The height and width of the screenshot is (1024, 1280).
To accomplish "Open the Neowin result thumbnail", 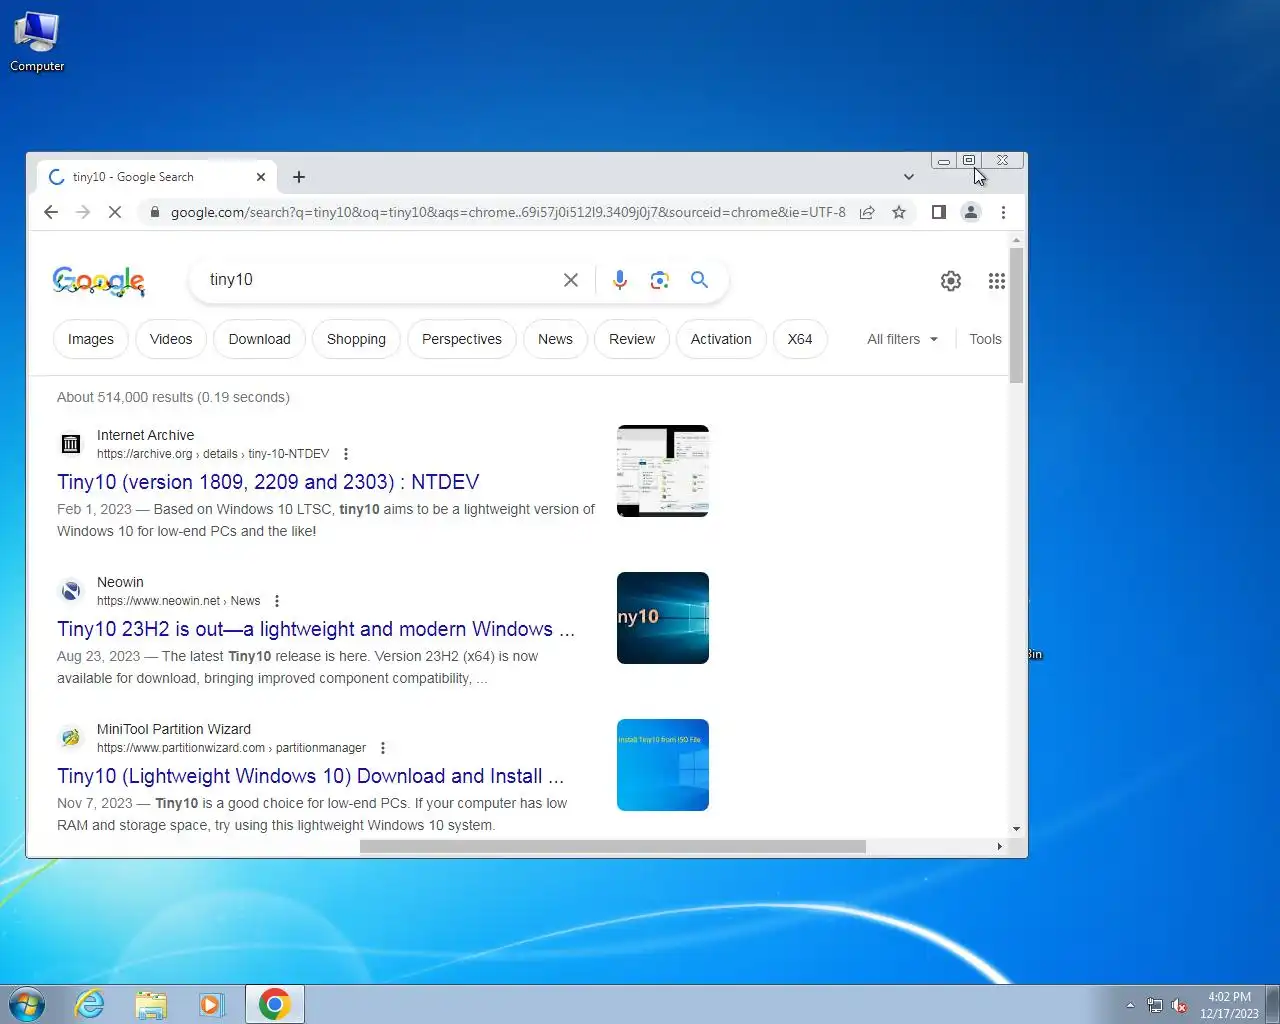I will [663, 618].
